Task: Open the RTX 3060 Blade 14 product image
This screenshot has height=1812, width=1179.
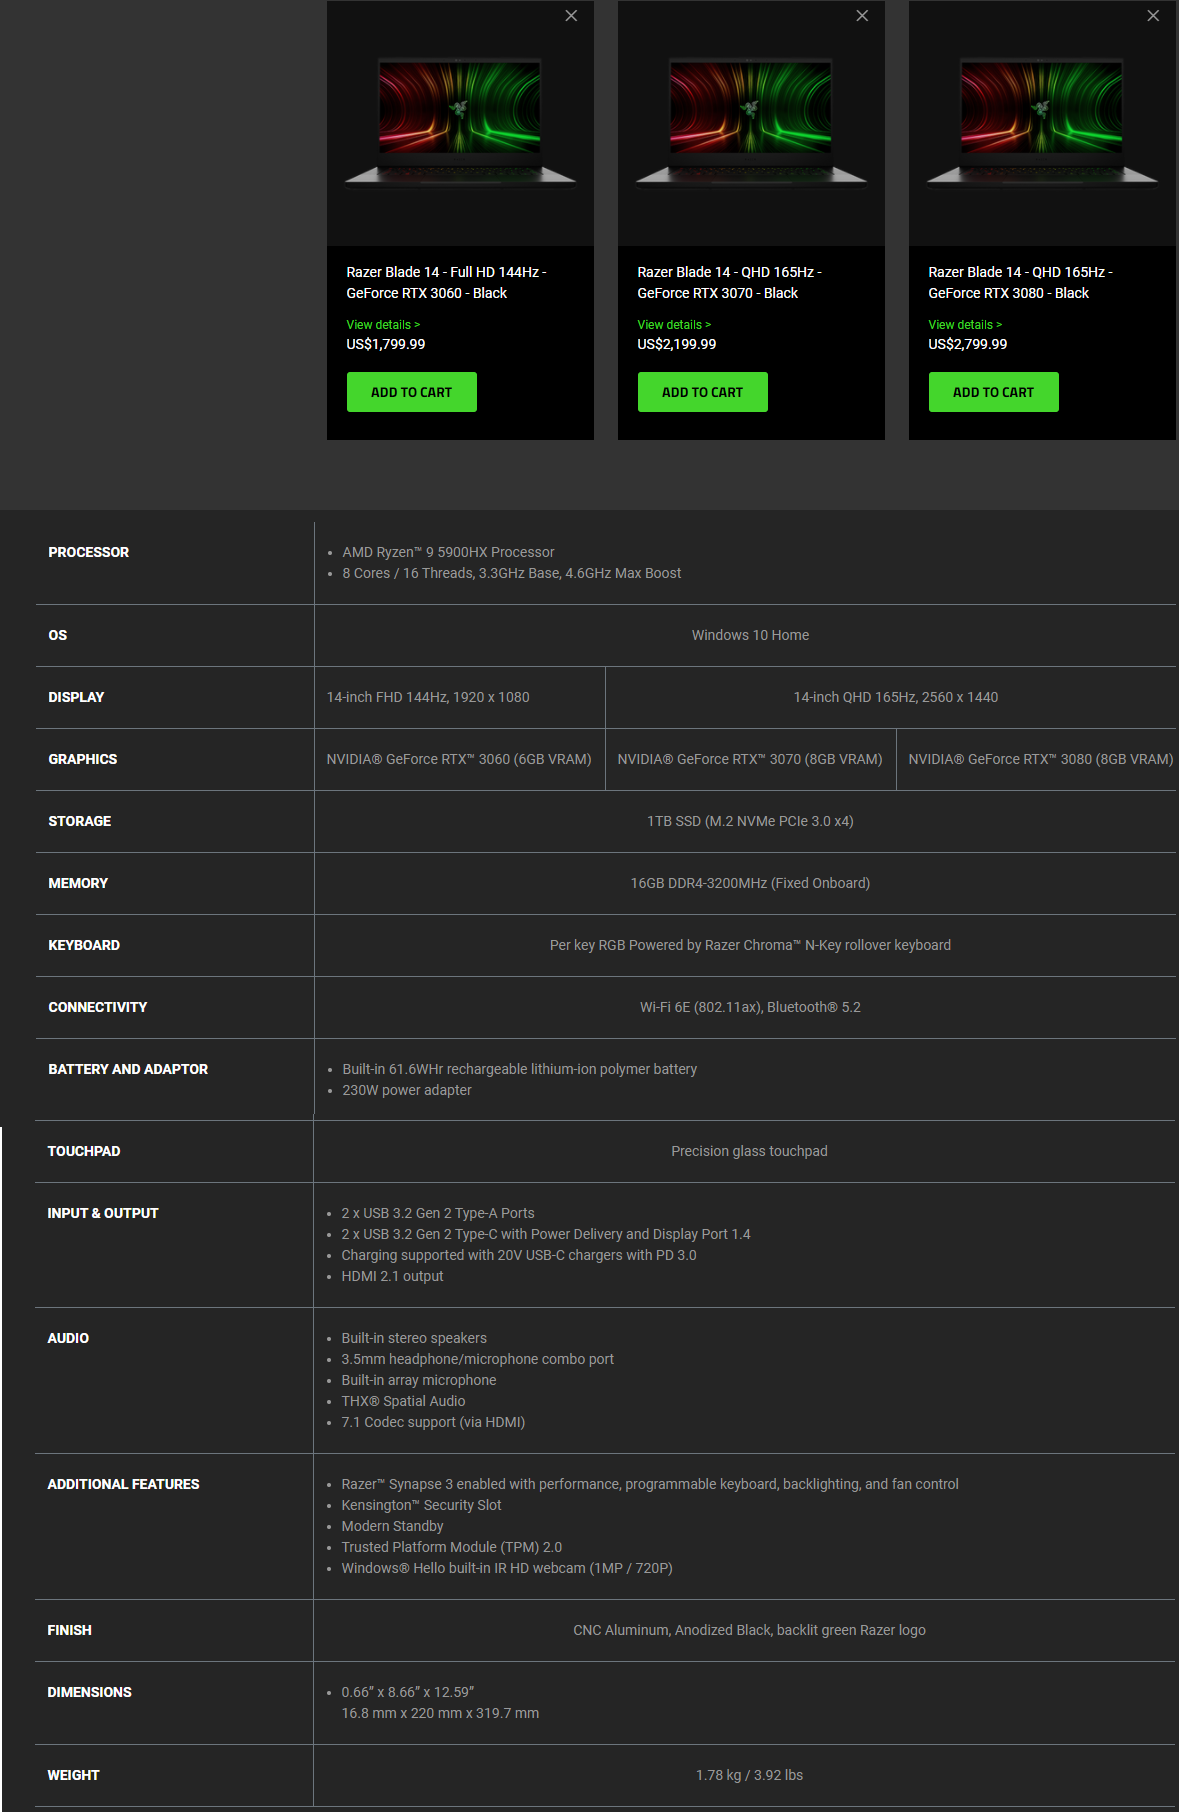Action: click(460, 123)
